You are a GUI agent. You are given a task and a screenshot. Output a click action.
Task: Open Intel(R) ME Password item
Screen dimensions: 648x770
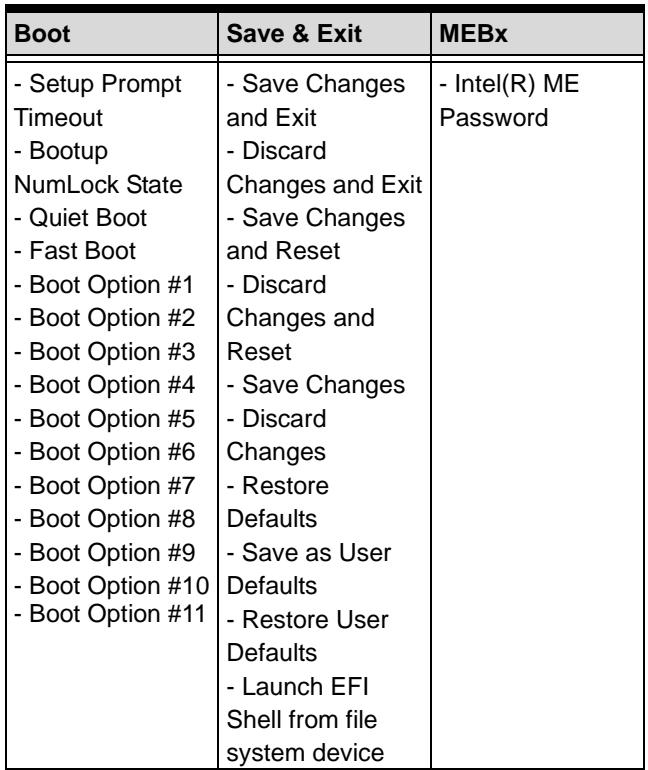(x=509, y=101)
